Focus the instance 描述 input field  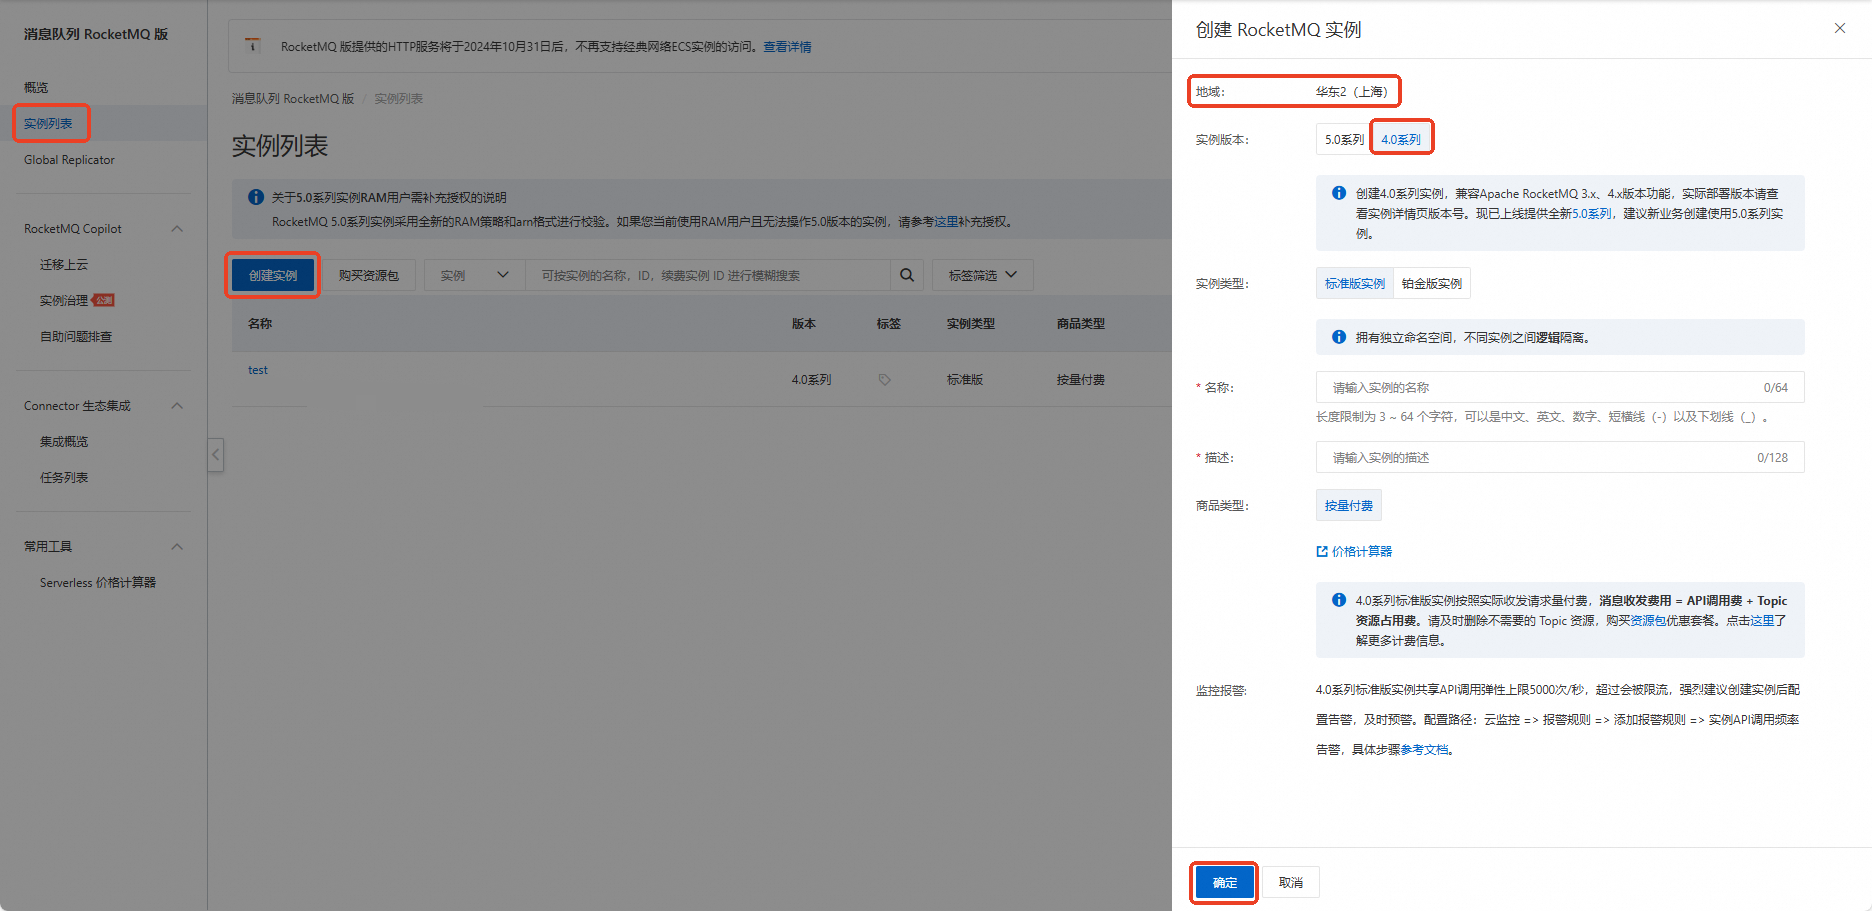[x=1560, y=457]
